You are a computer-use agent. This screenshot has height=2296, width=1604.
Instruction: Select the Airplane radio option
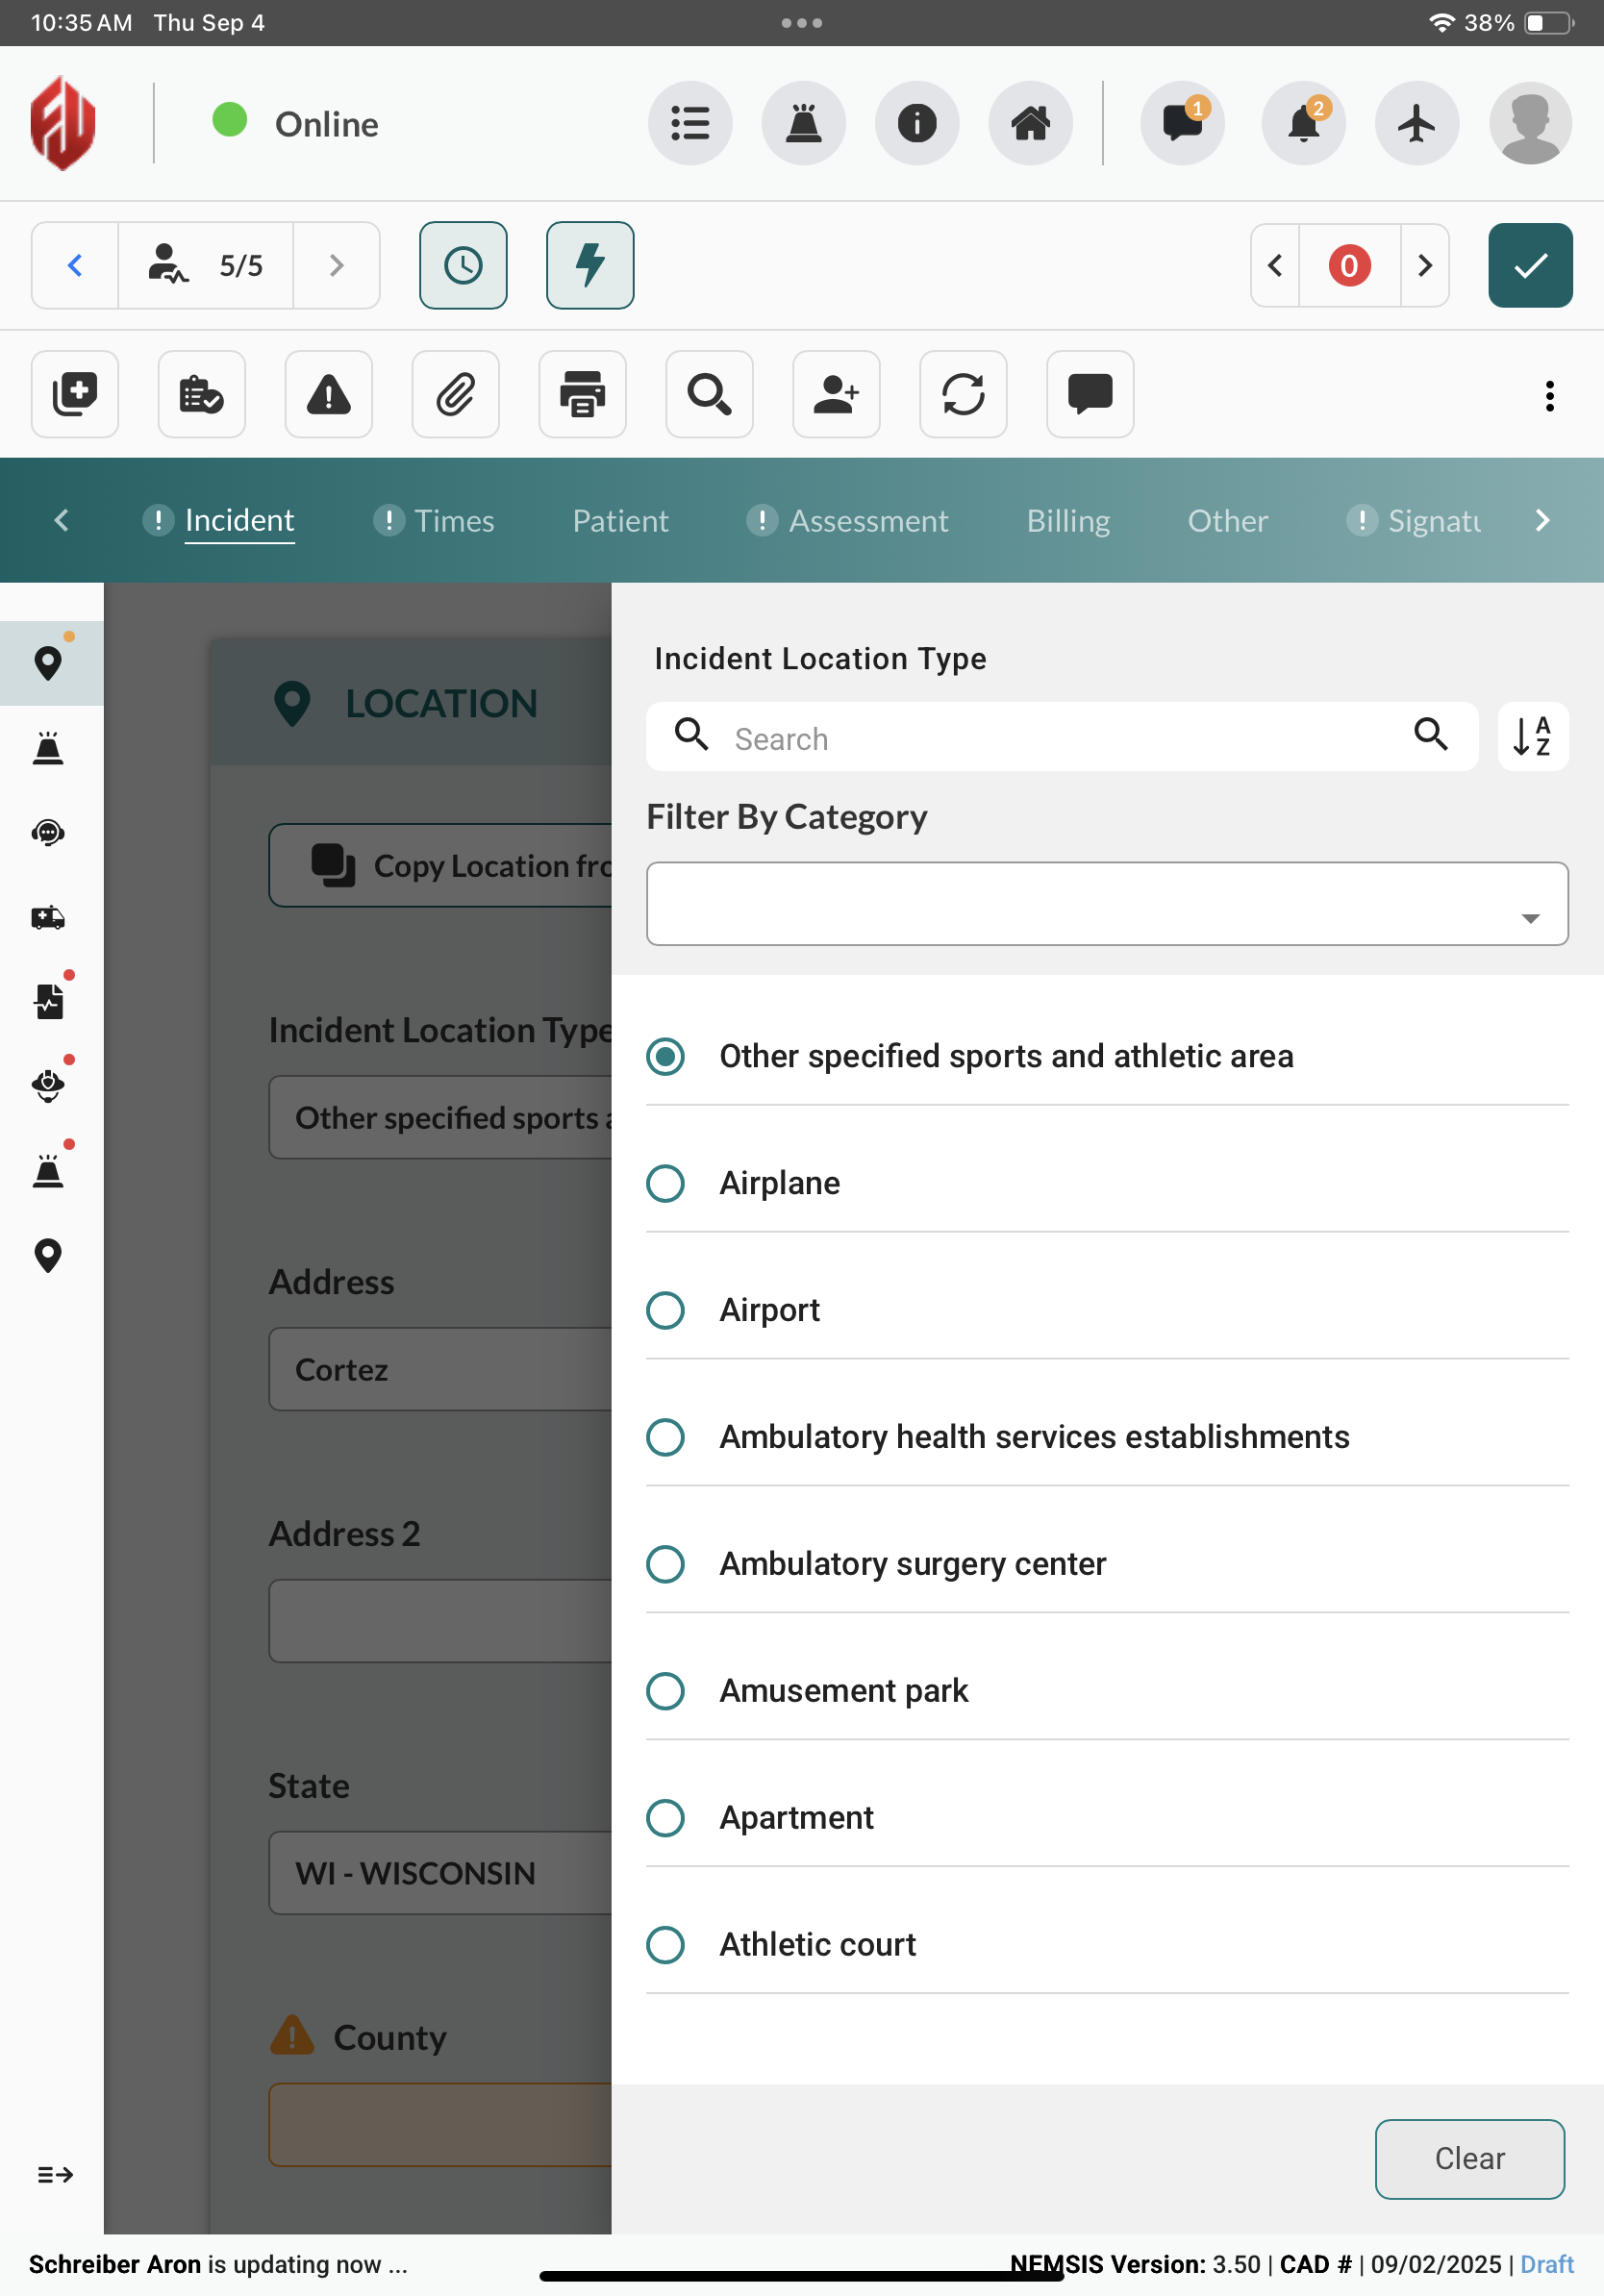tap(665, 1183)
